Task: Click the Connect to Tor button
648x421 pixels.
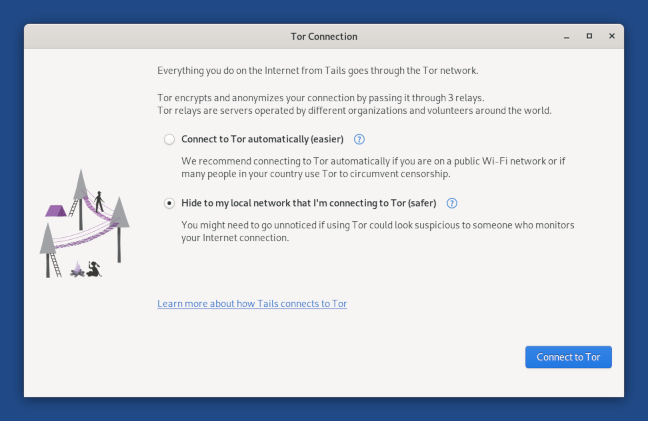Action: (568, 357)
